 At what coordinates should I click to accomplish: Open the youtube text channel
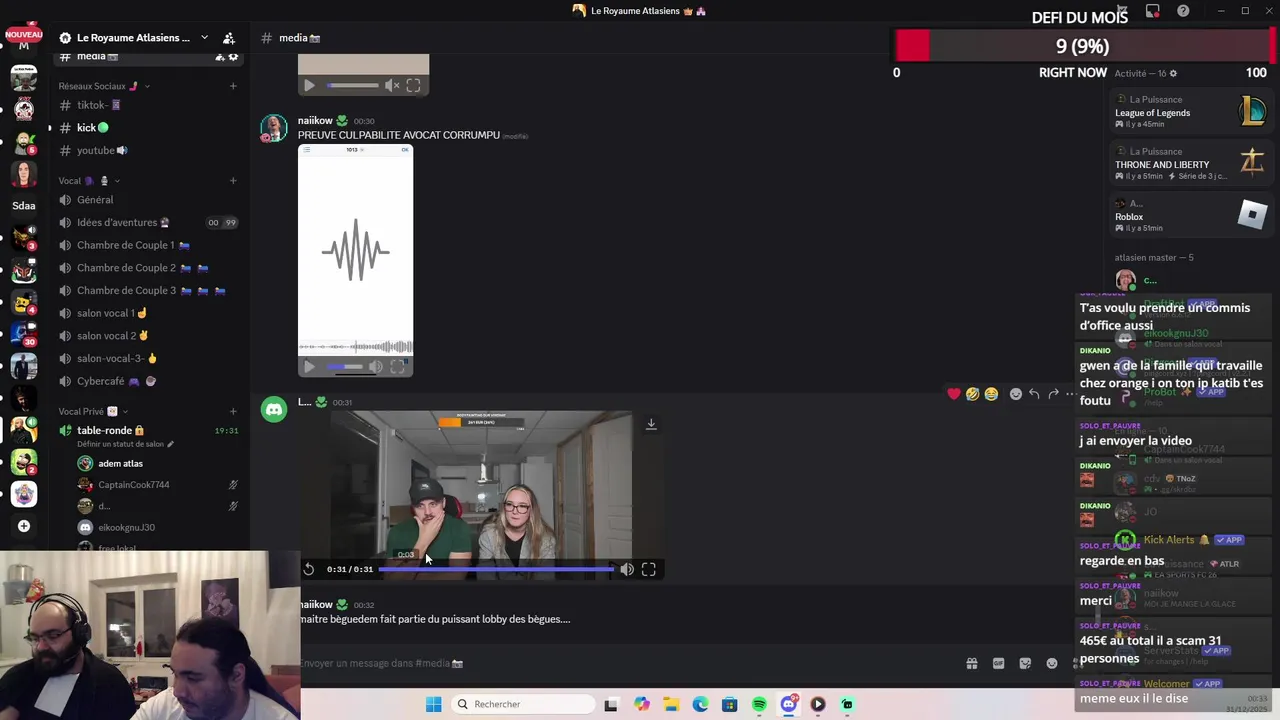pyautogui.click(x=148, y=150)
